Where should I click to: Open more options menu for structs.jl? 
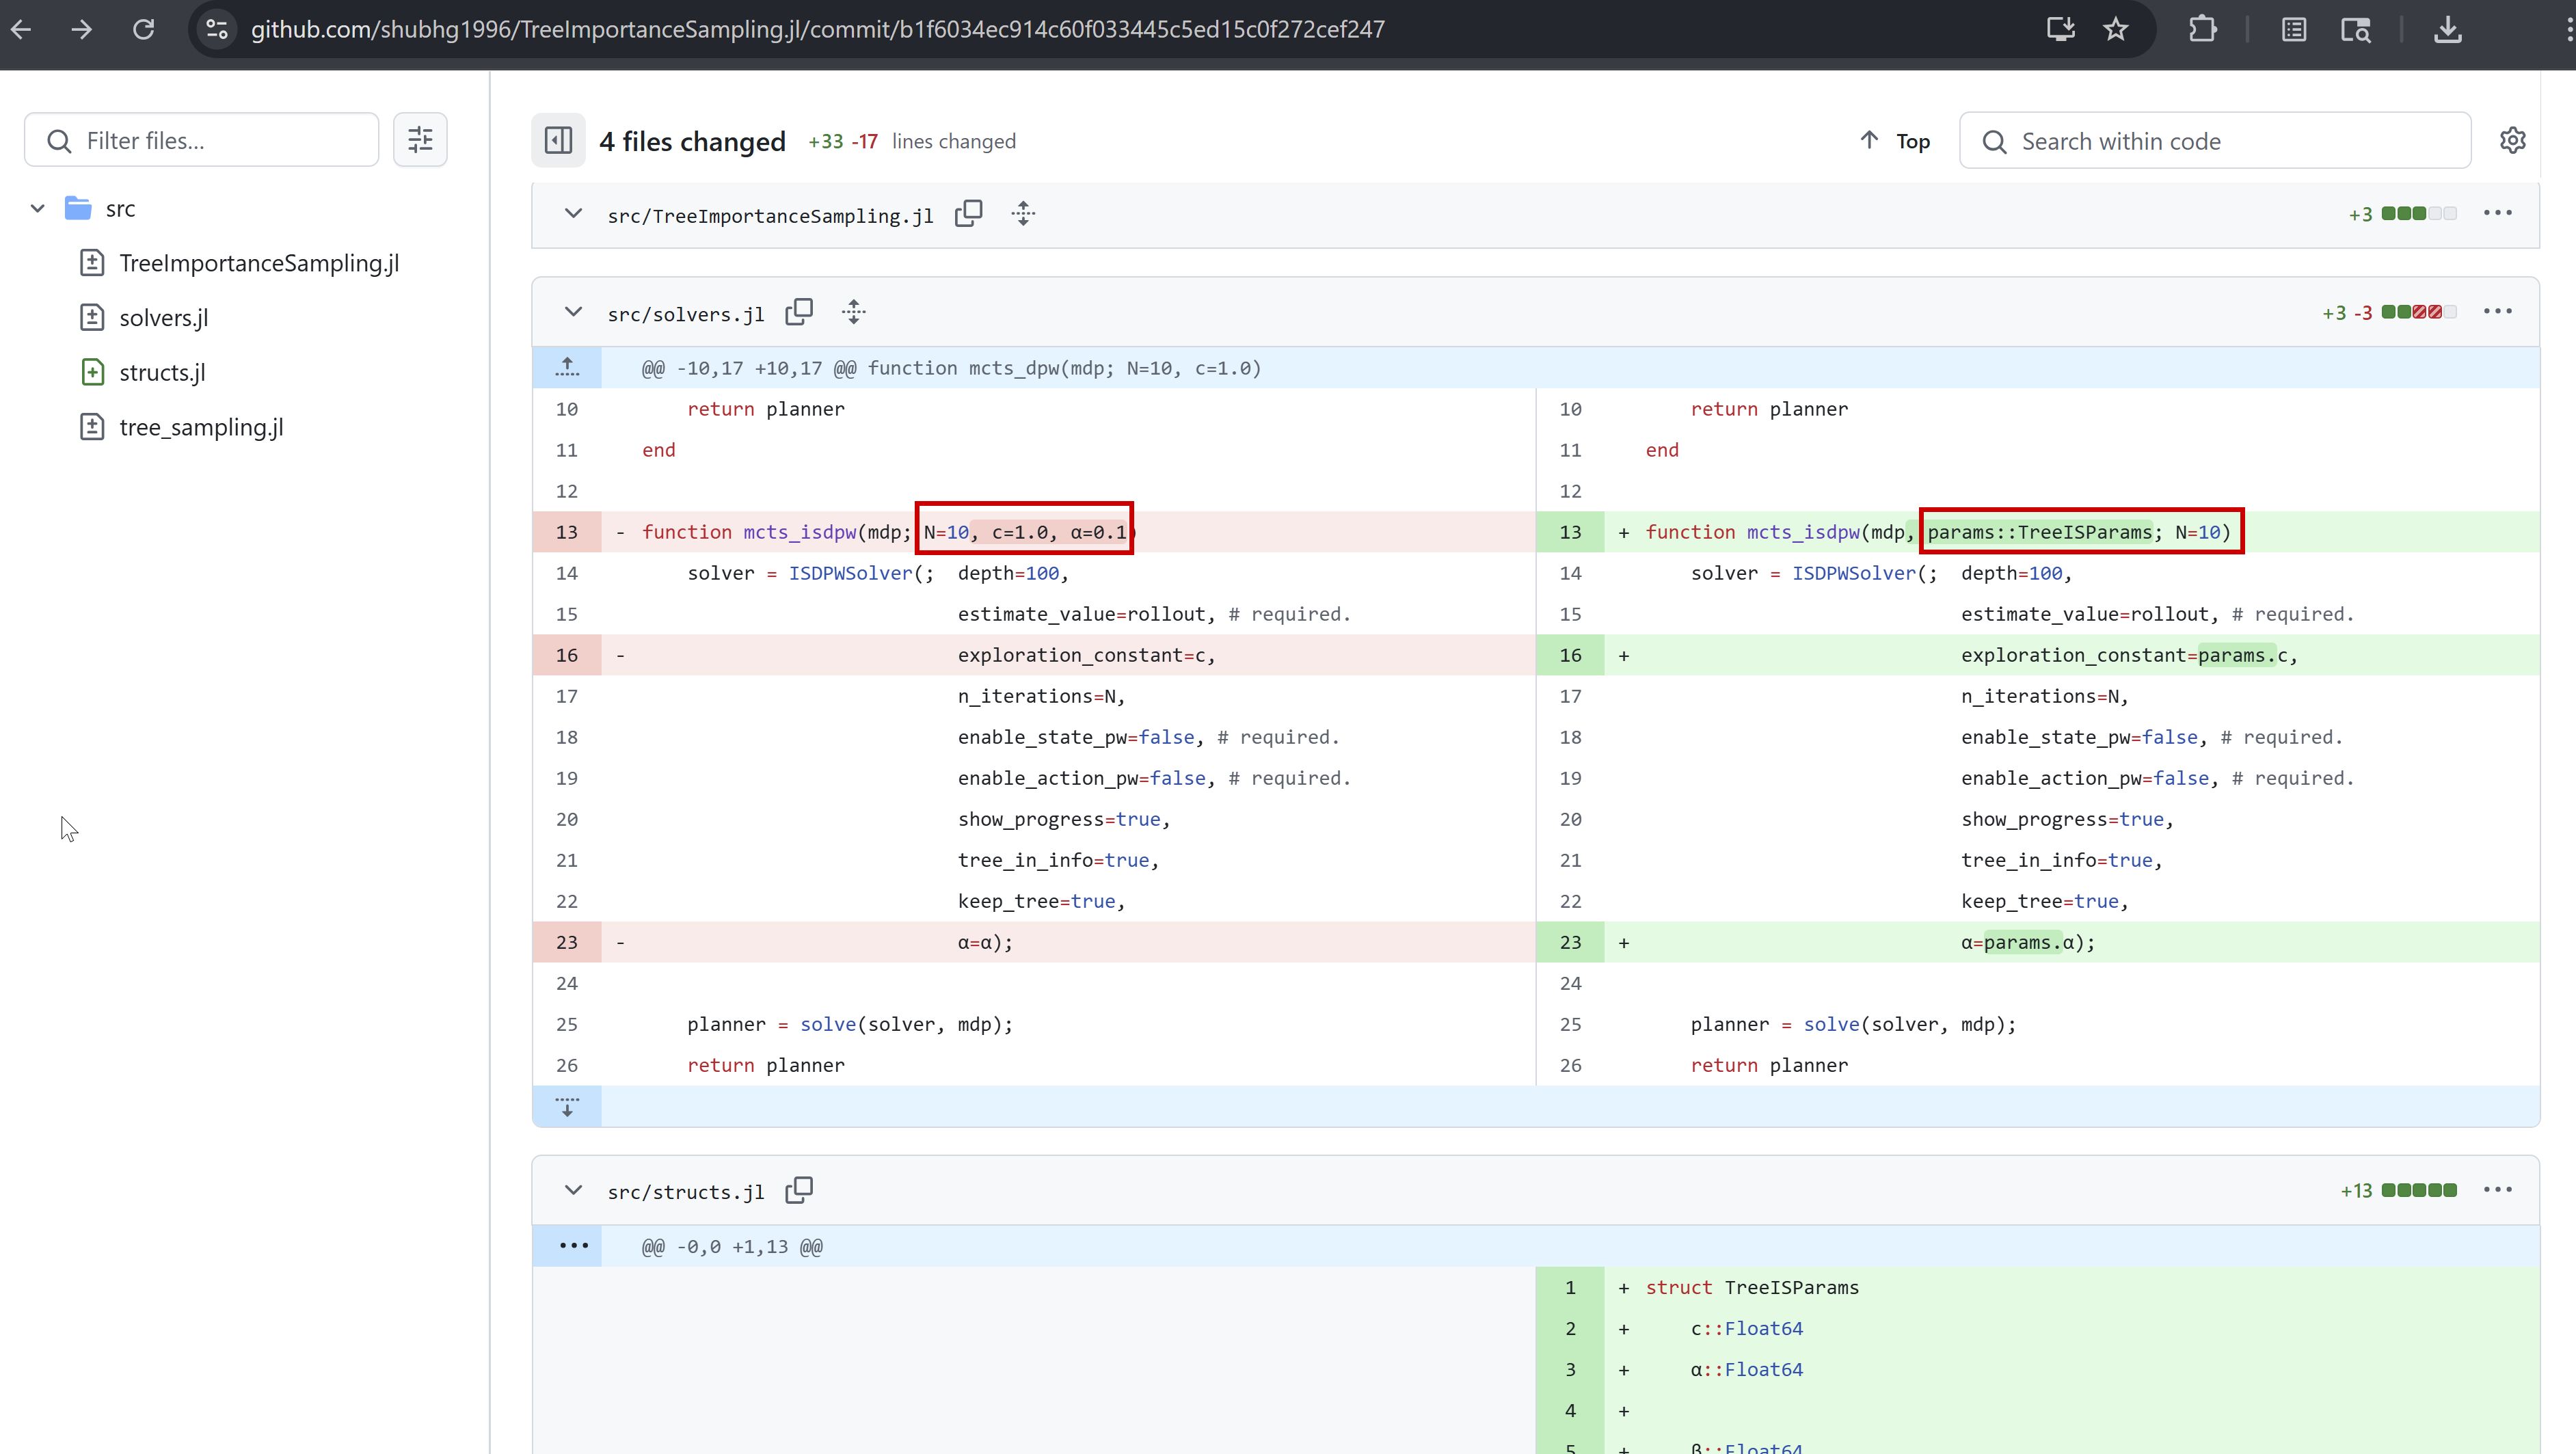coord(2497,1190)
